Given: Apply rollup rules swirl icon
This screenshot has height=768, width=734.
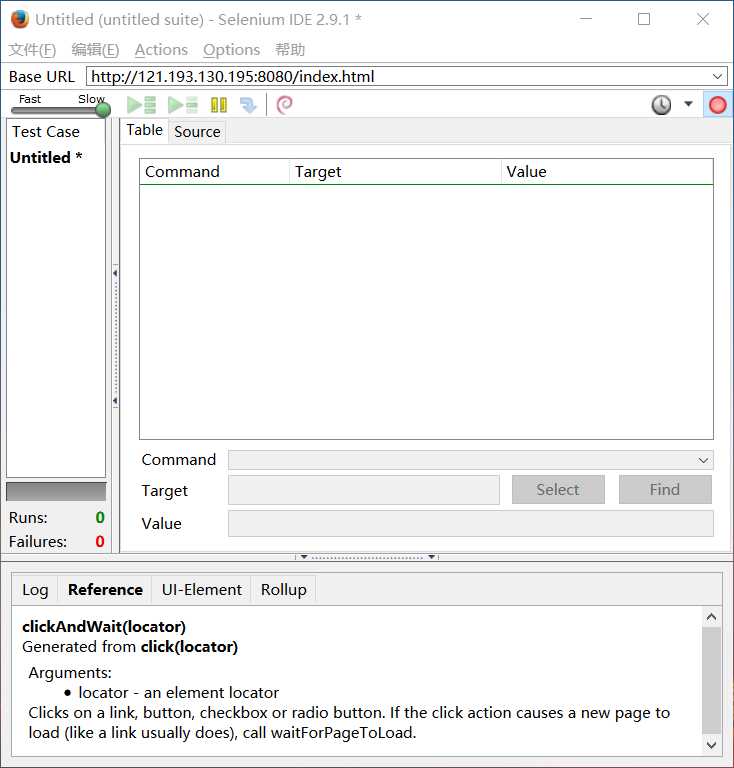Looking at the screenshot, I should (284, 105).
